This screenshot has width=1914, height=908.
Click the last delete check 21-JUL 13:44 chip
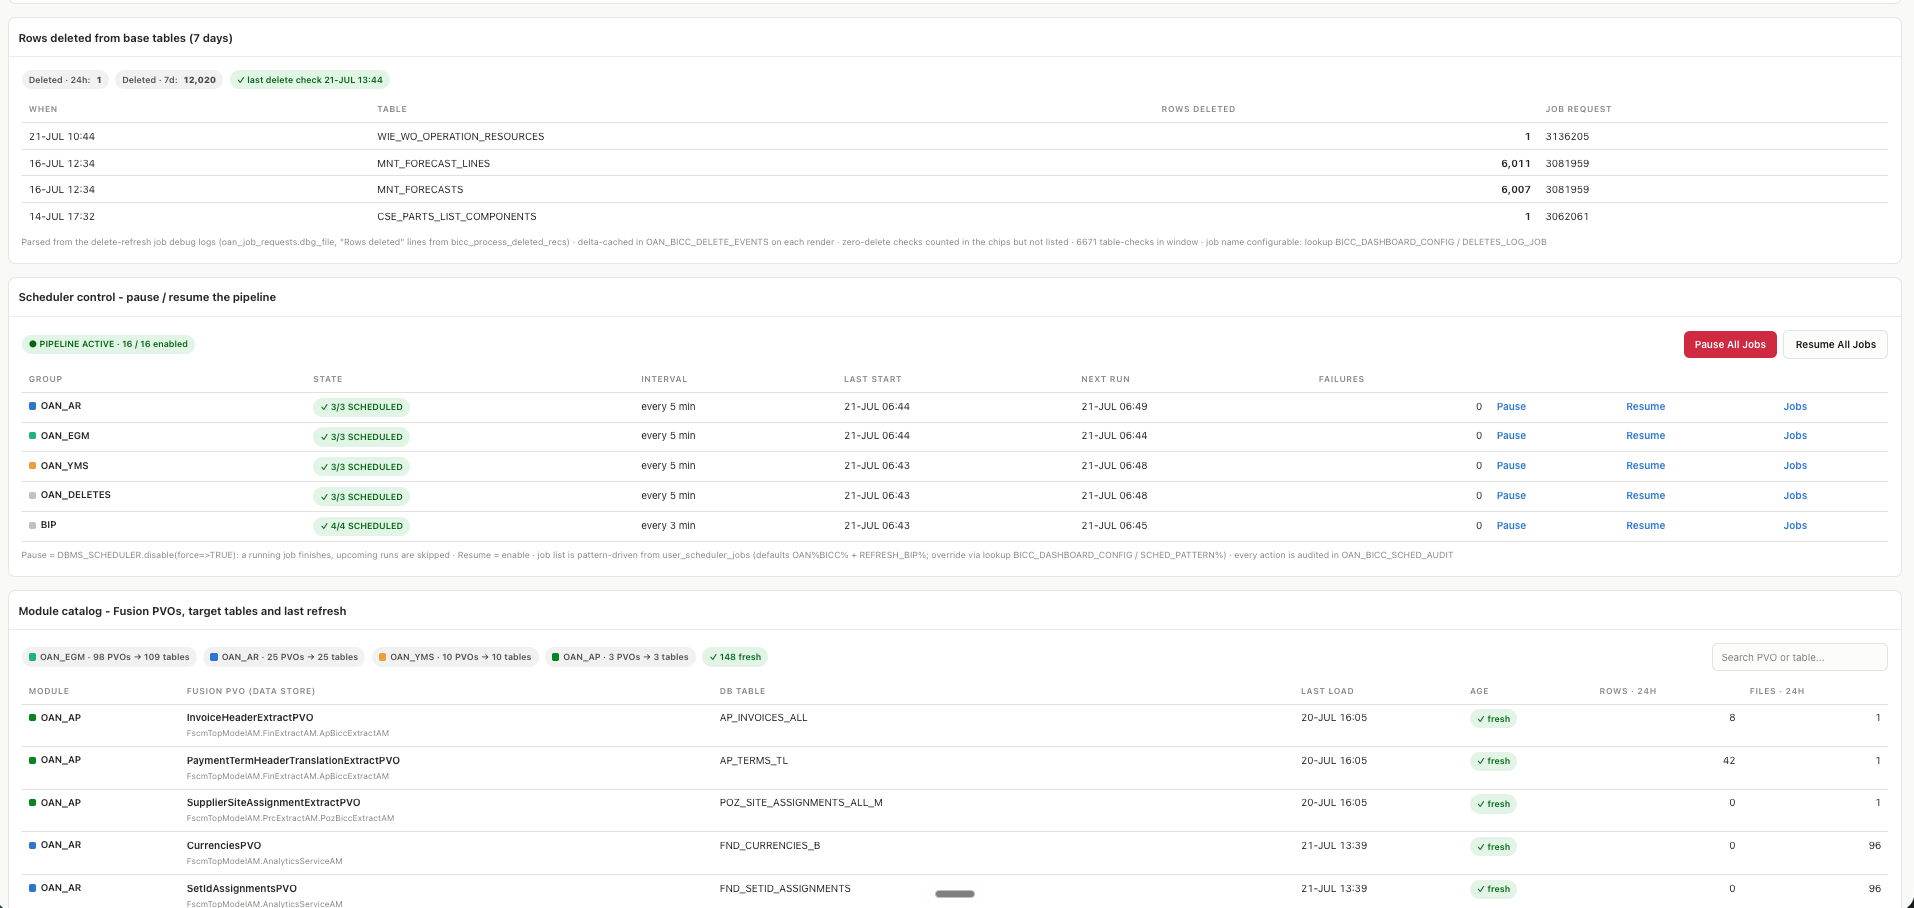(x=310, y=80)
